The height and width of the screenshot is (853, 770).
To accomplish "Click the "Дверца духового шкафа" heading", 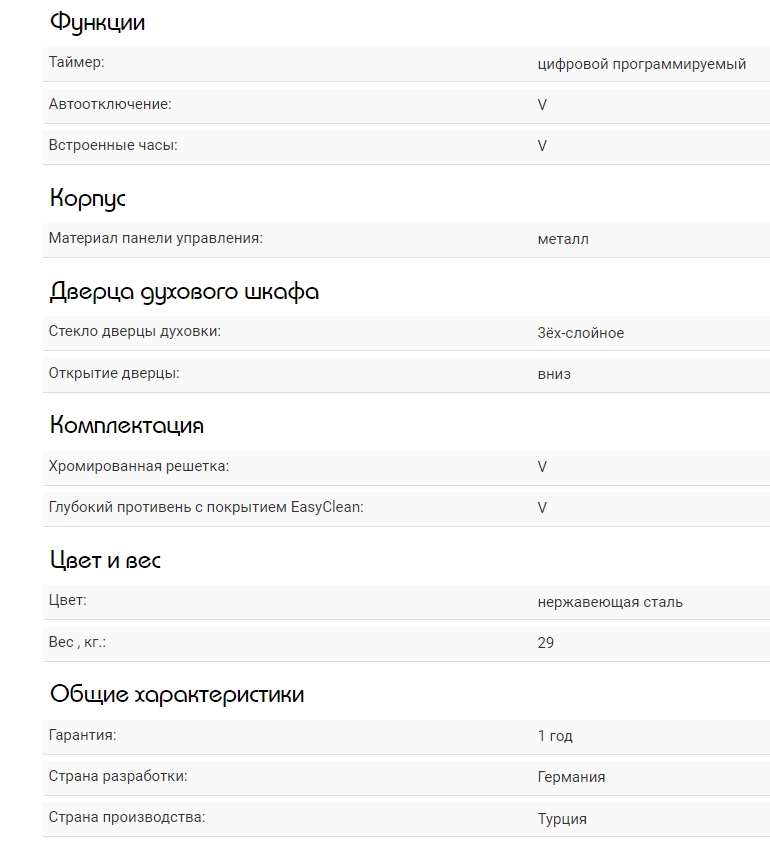I will 184,292.
